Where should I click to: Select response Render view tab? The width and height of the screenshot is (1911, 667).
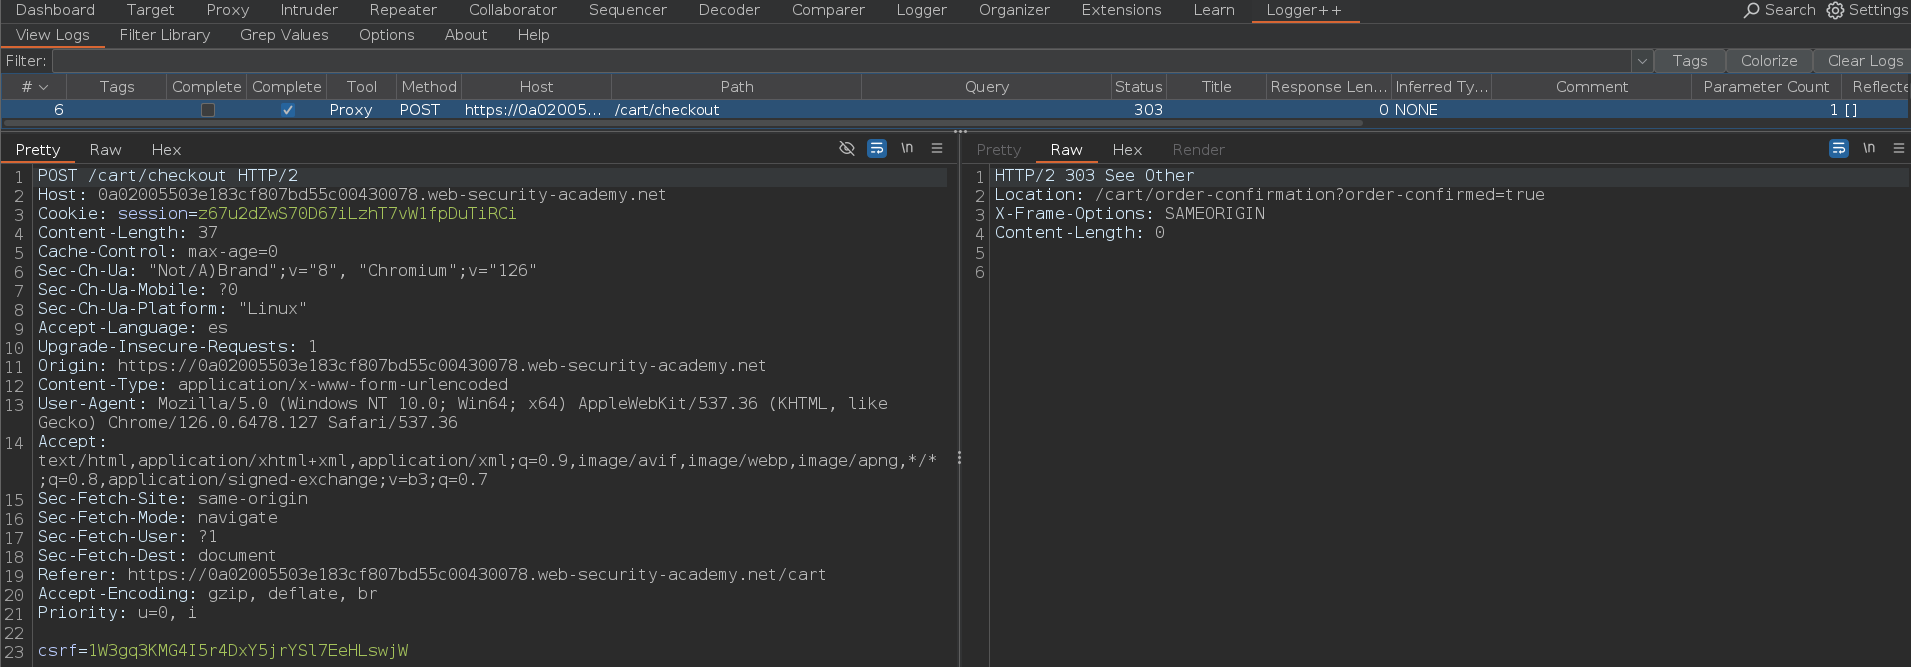[1198, 150]
